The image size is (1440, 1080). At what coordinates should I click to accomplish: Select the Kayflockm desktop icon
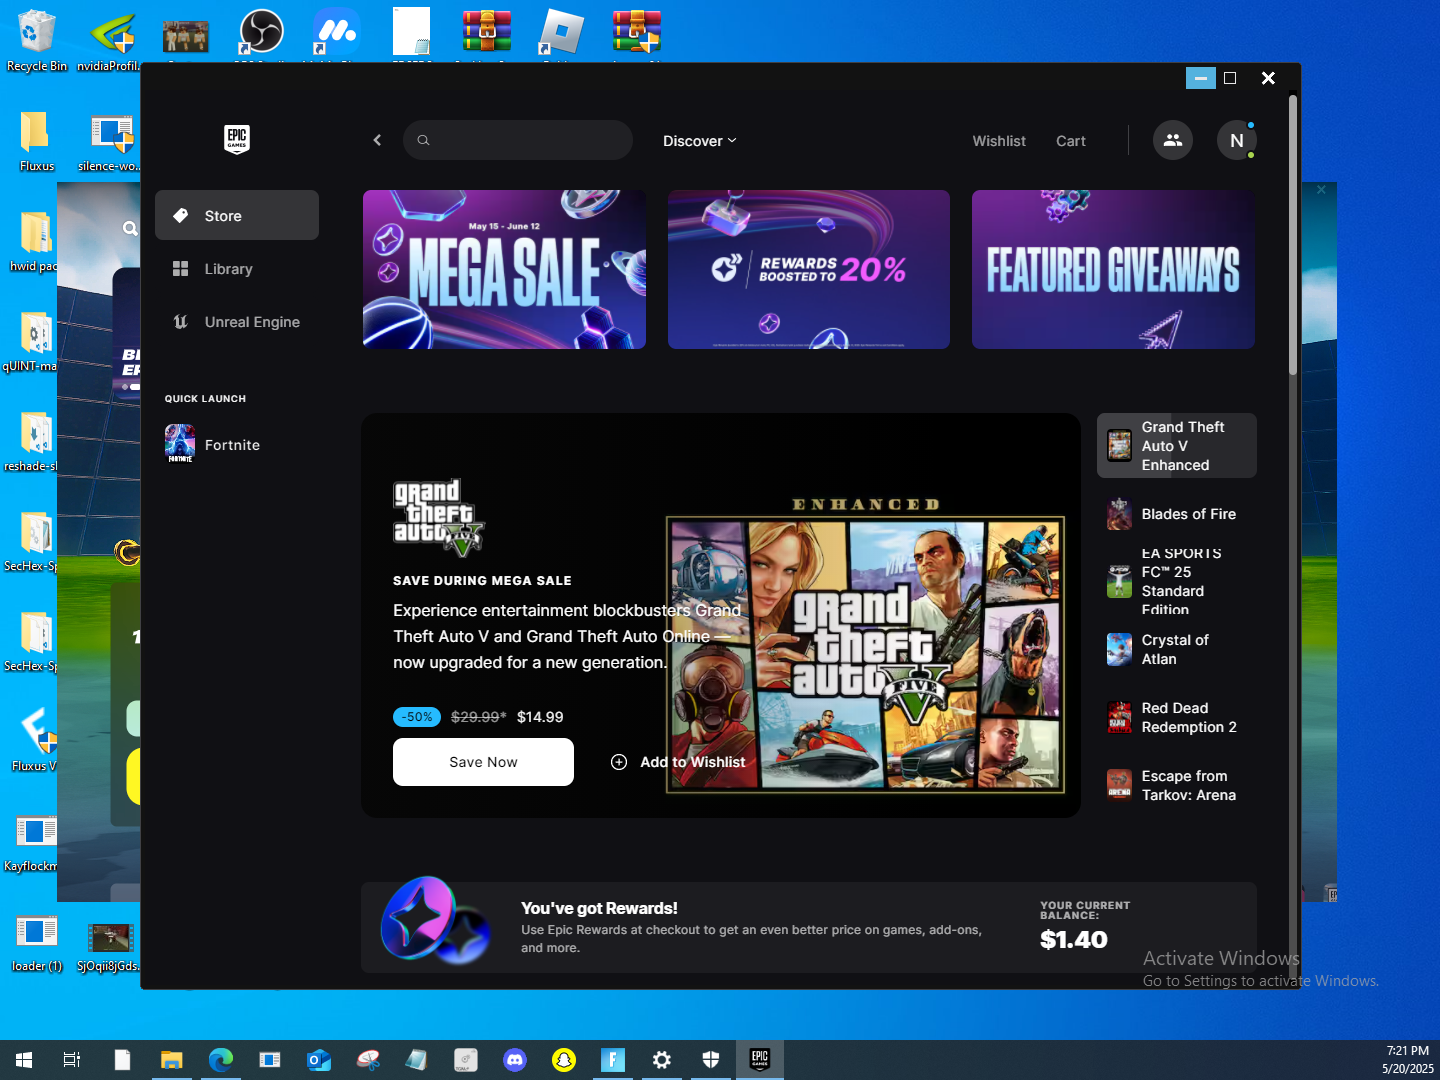31,843
